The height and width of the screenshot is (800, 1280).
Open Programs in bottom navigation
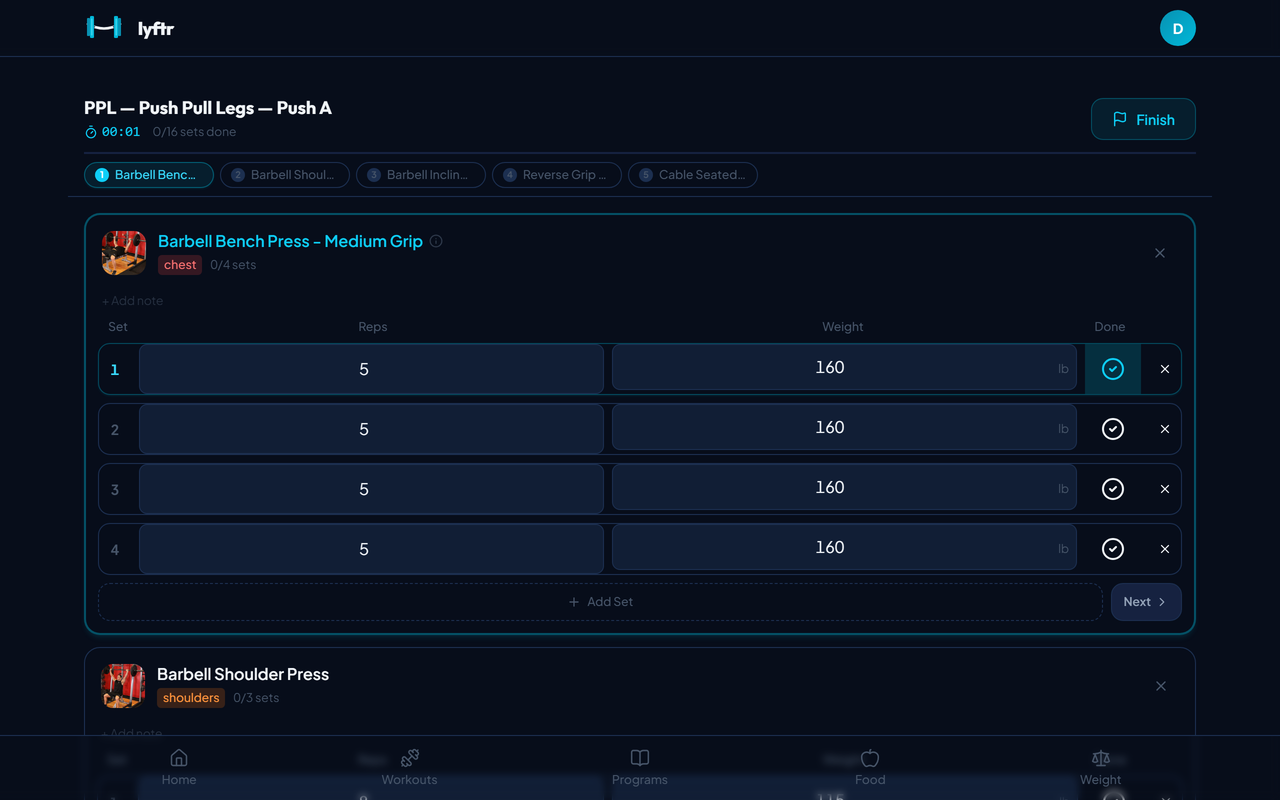(640, 767)
